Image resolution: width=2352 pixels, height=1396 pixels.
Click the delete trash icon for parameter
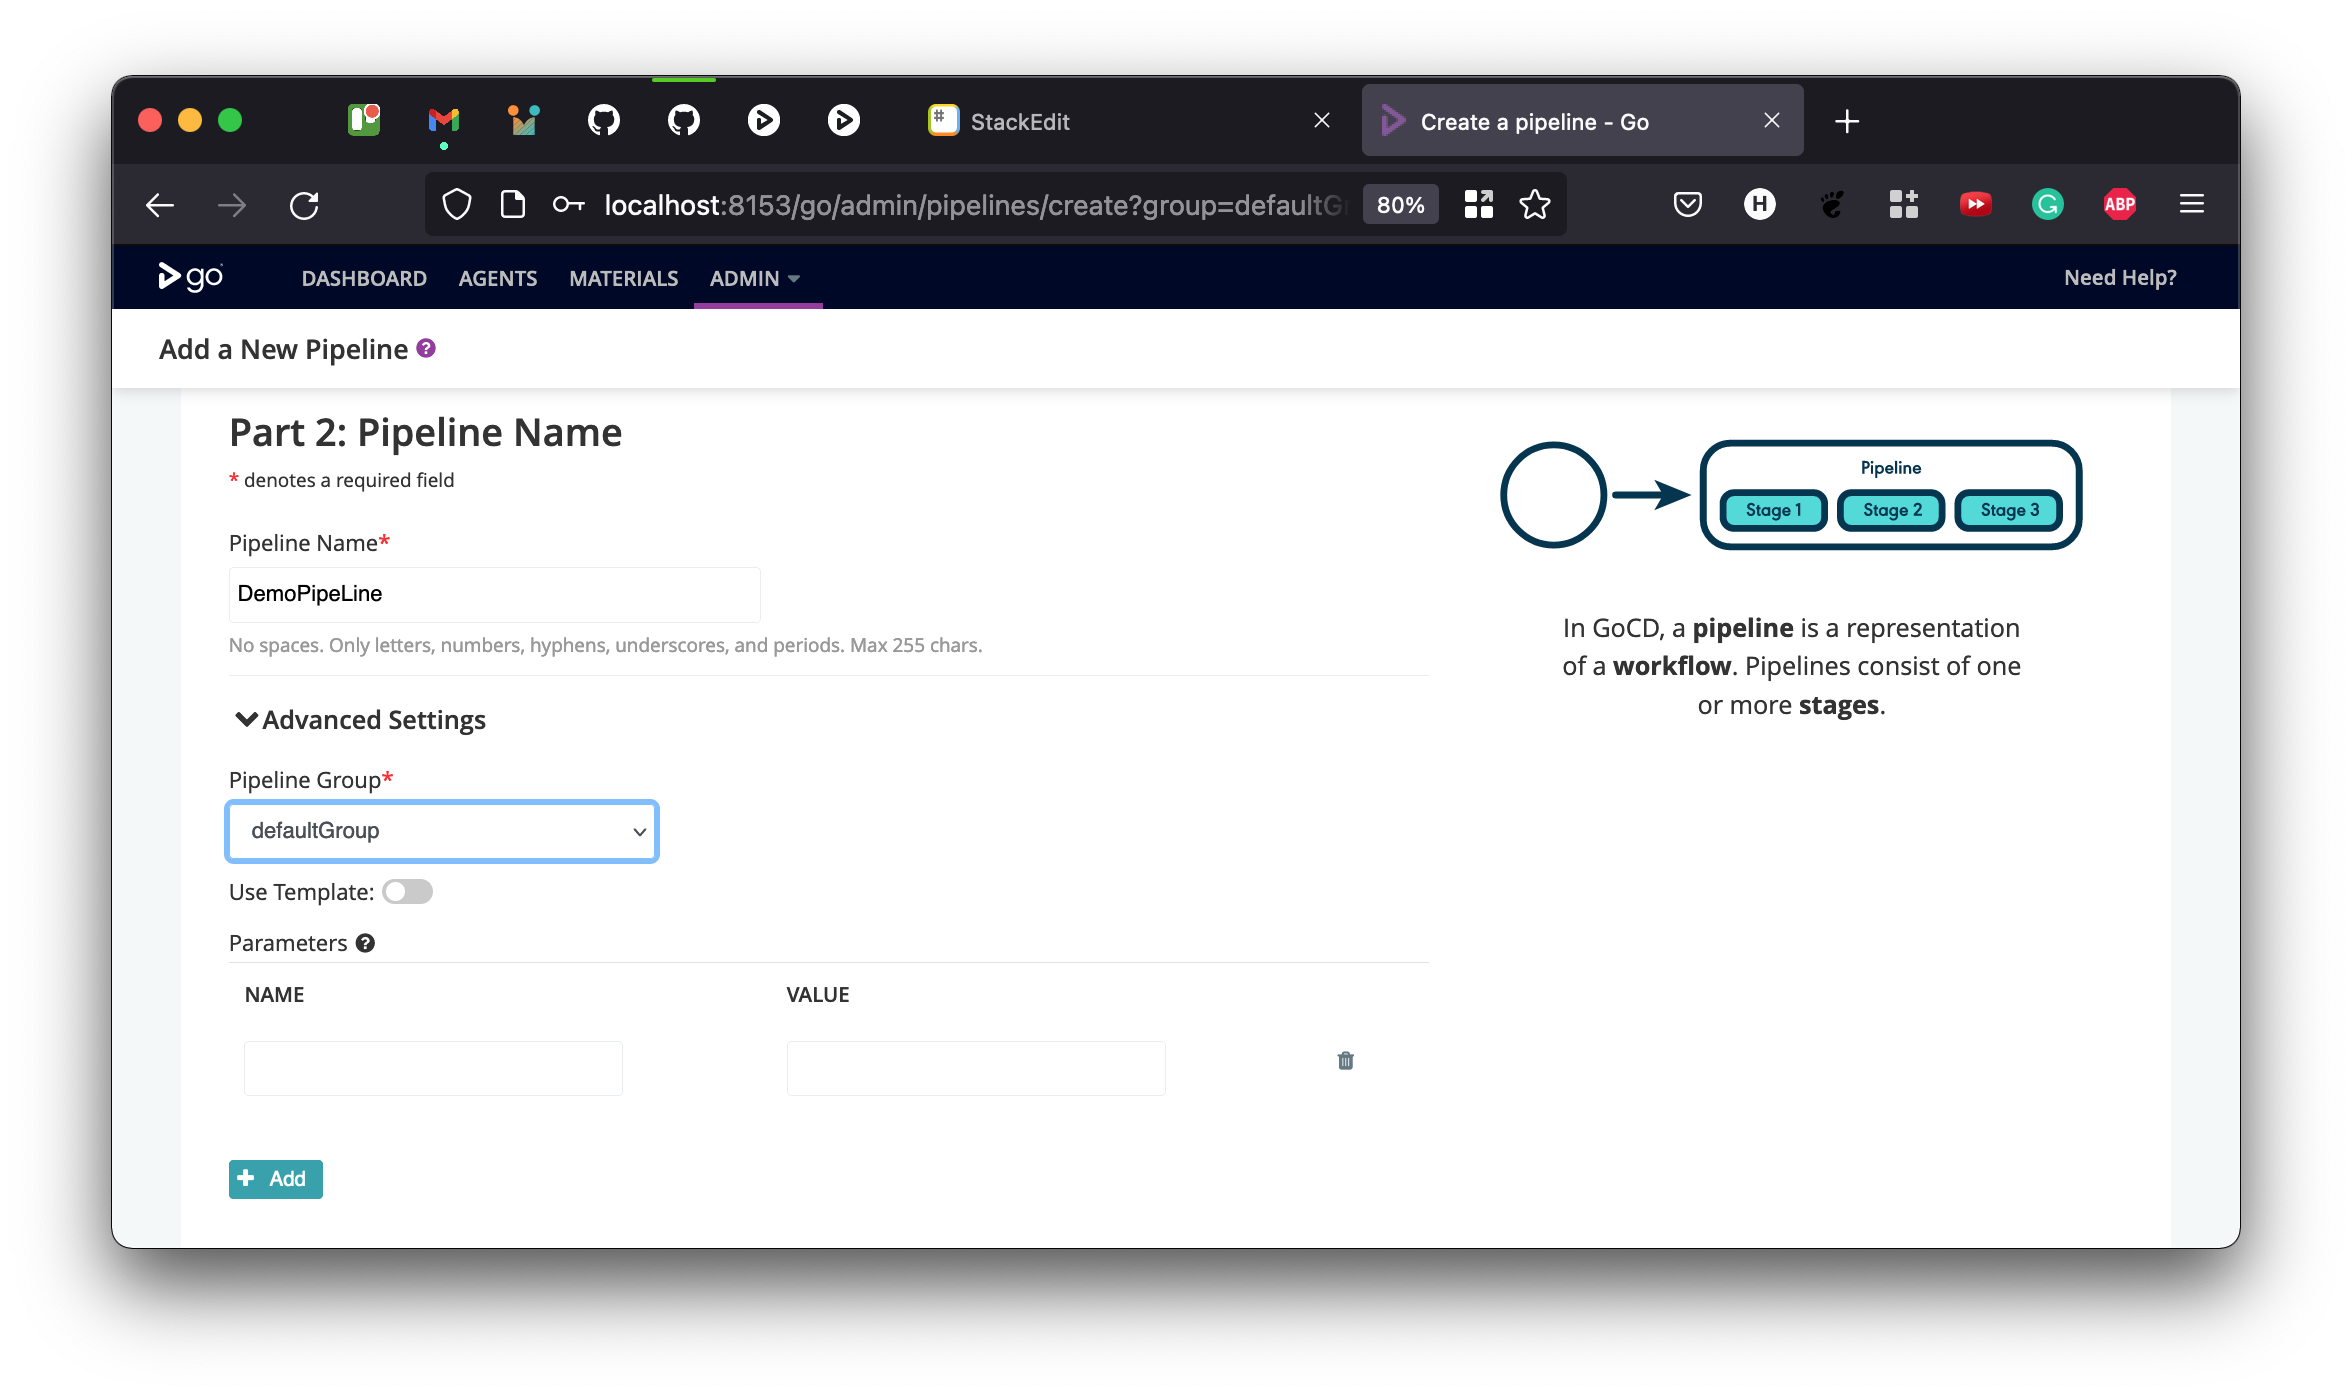[1345, 1060]
